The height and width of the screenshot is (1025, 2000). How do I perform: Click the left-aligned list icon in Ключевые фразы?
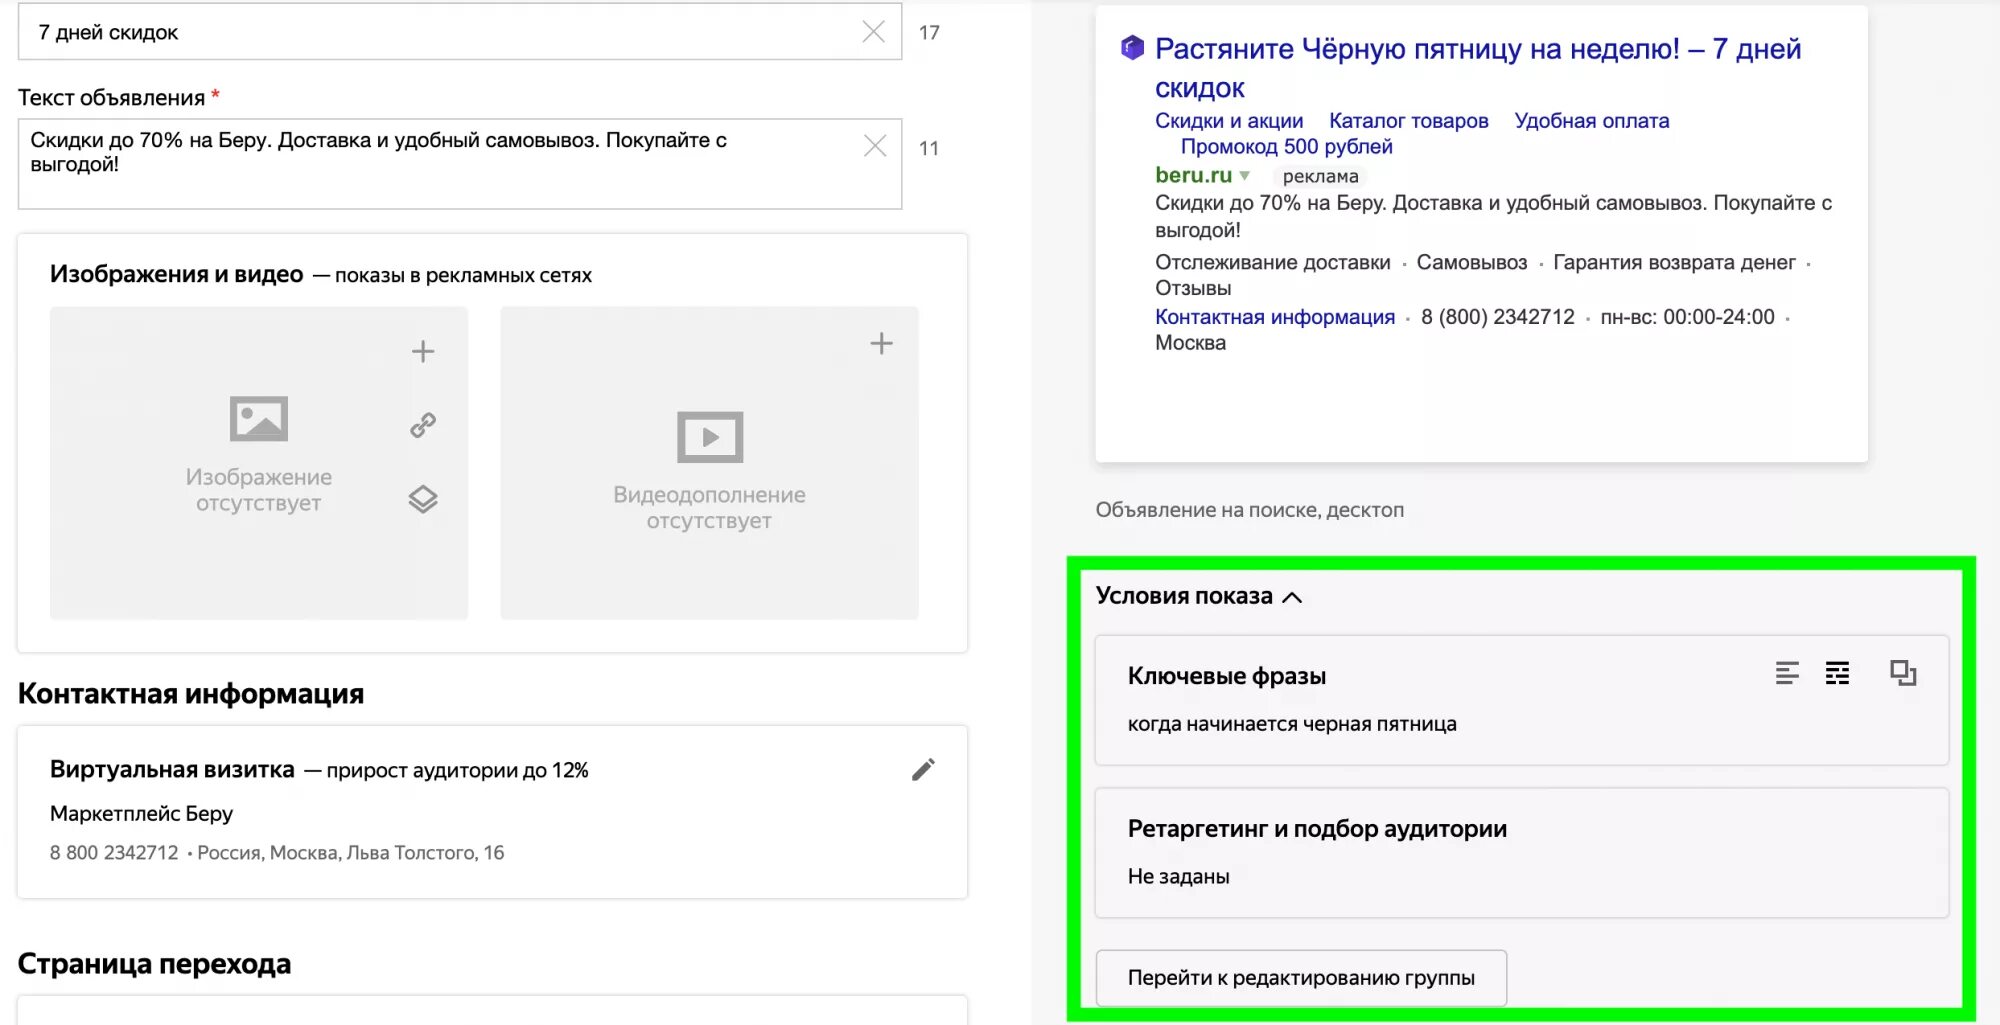(x=1787, y=673)
